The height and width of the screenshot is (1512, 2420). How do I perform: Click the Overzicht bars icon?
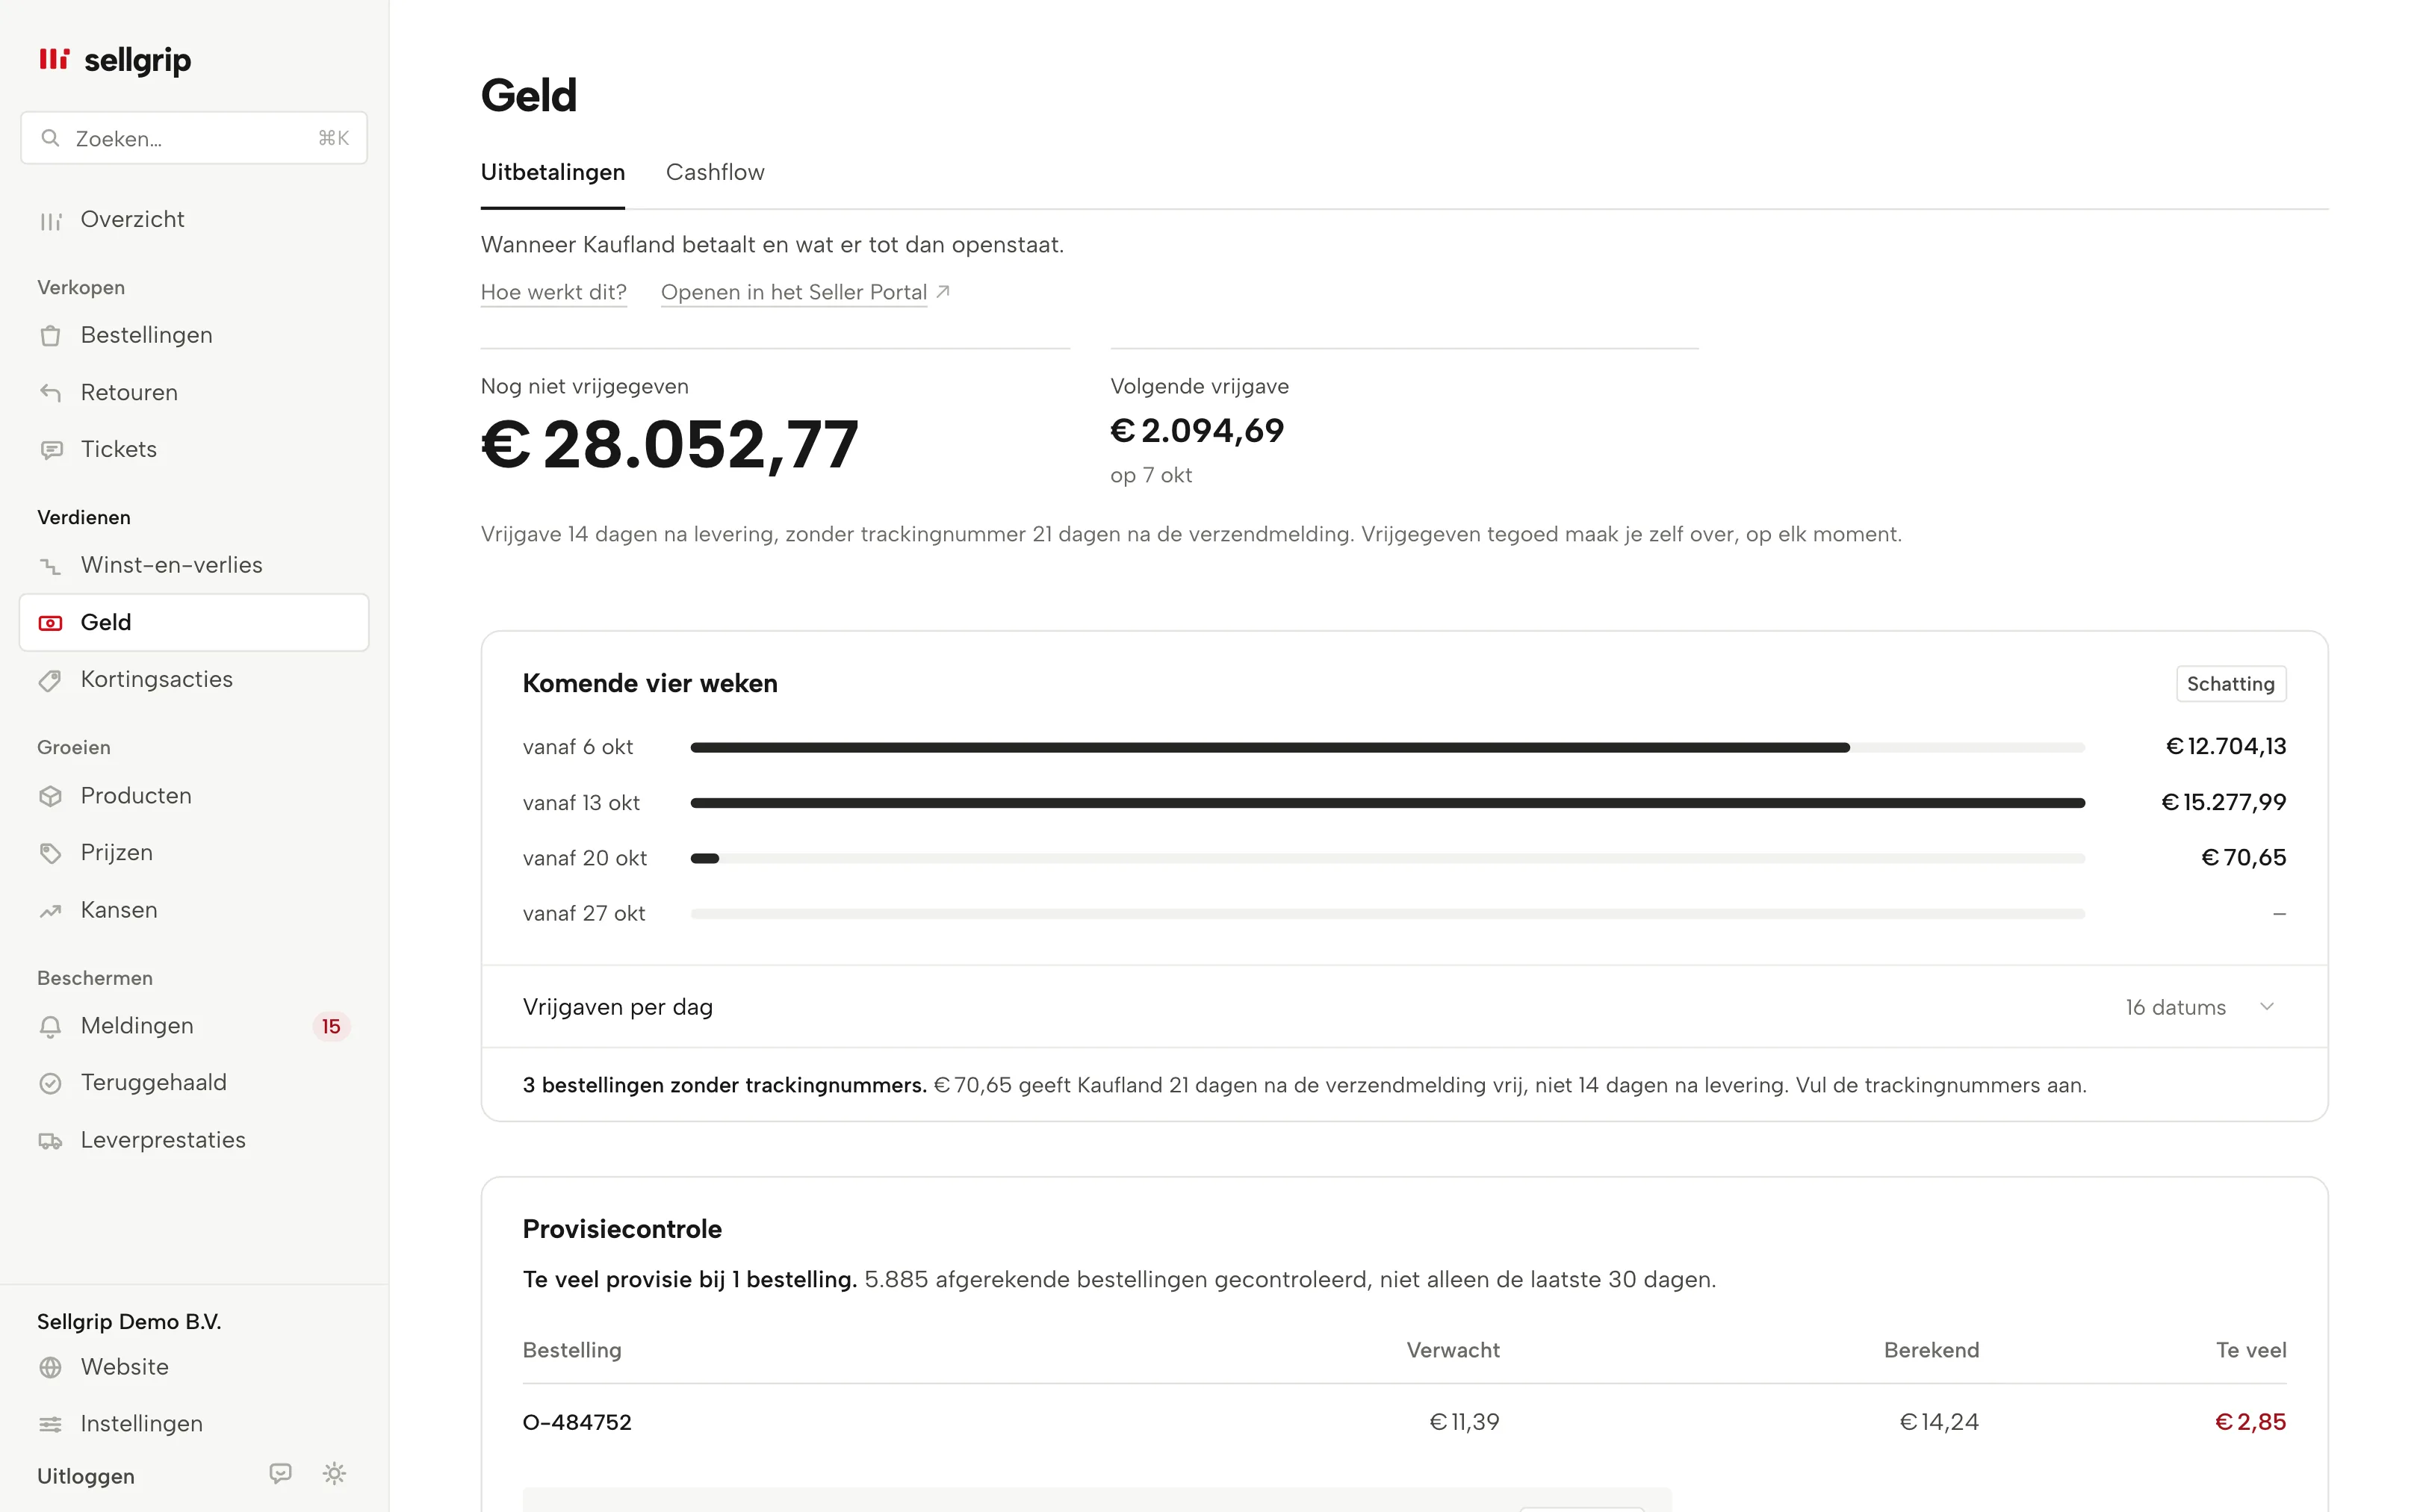point(50,220)
